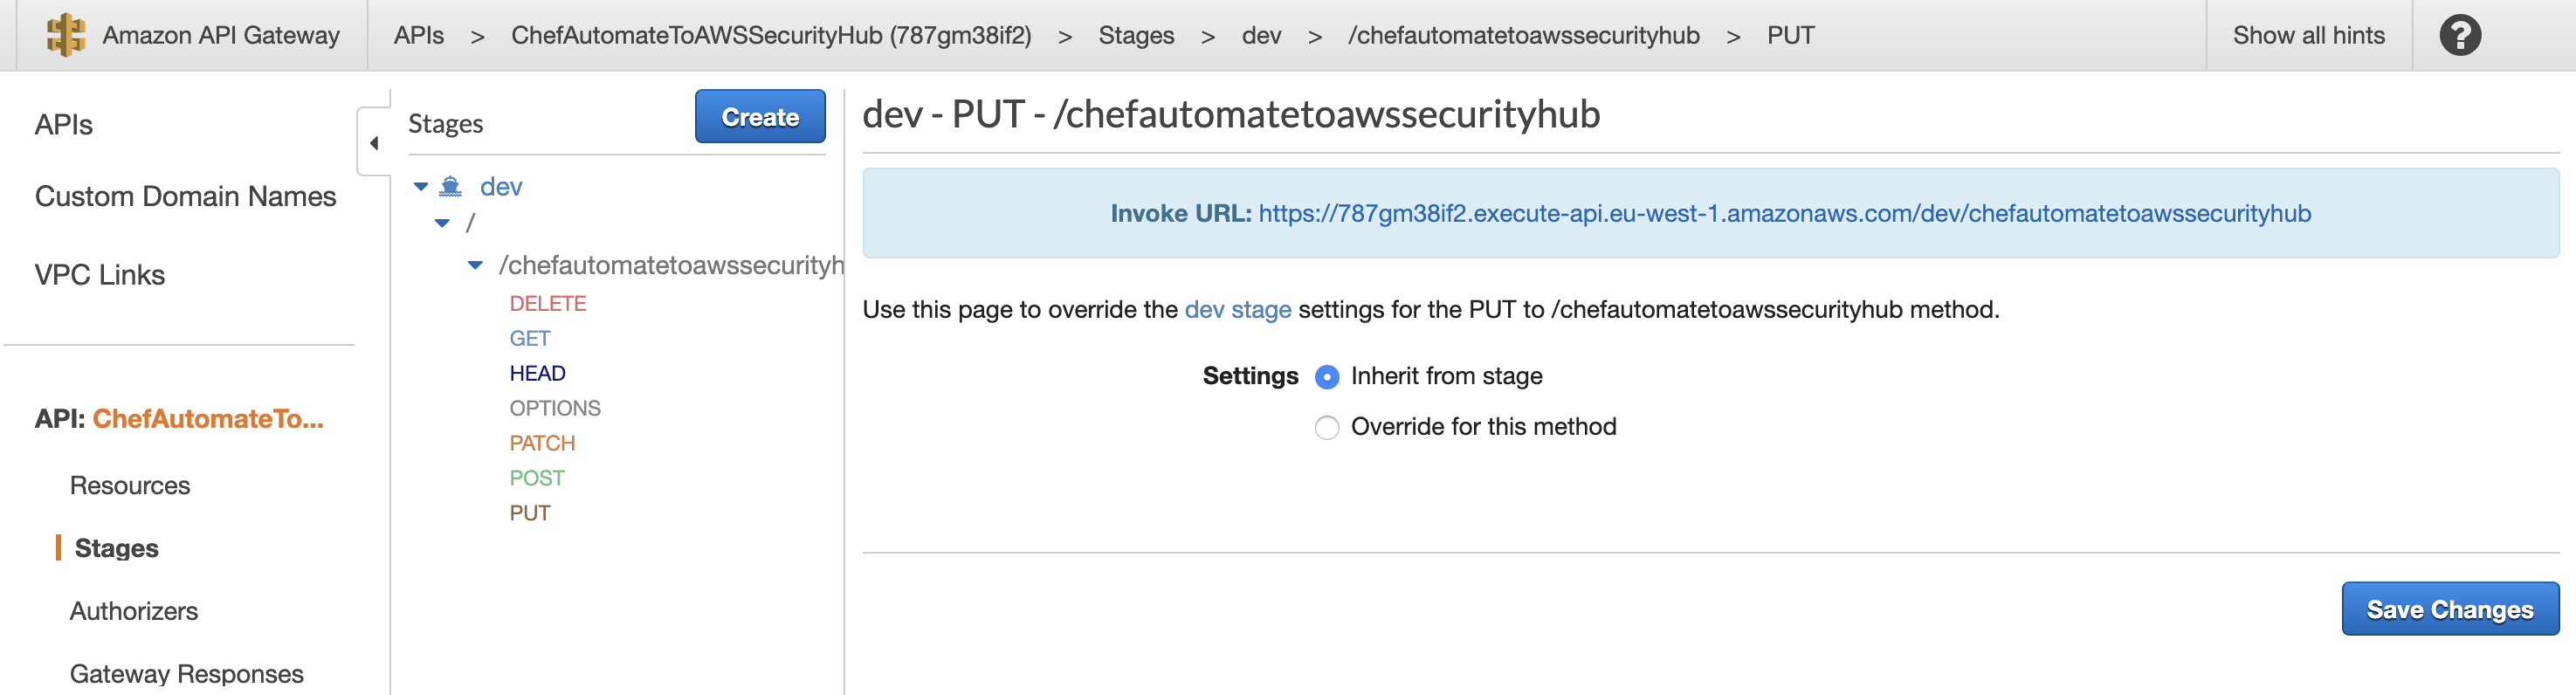Select dev stage in tree
The image size is (2576, 695).
pyautogui.click(x=501, y=187)
